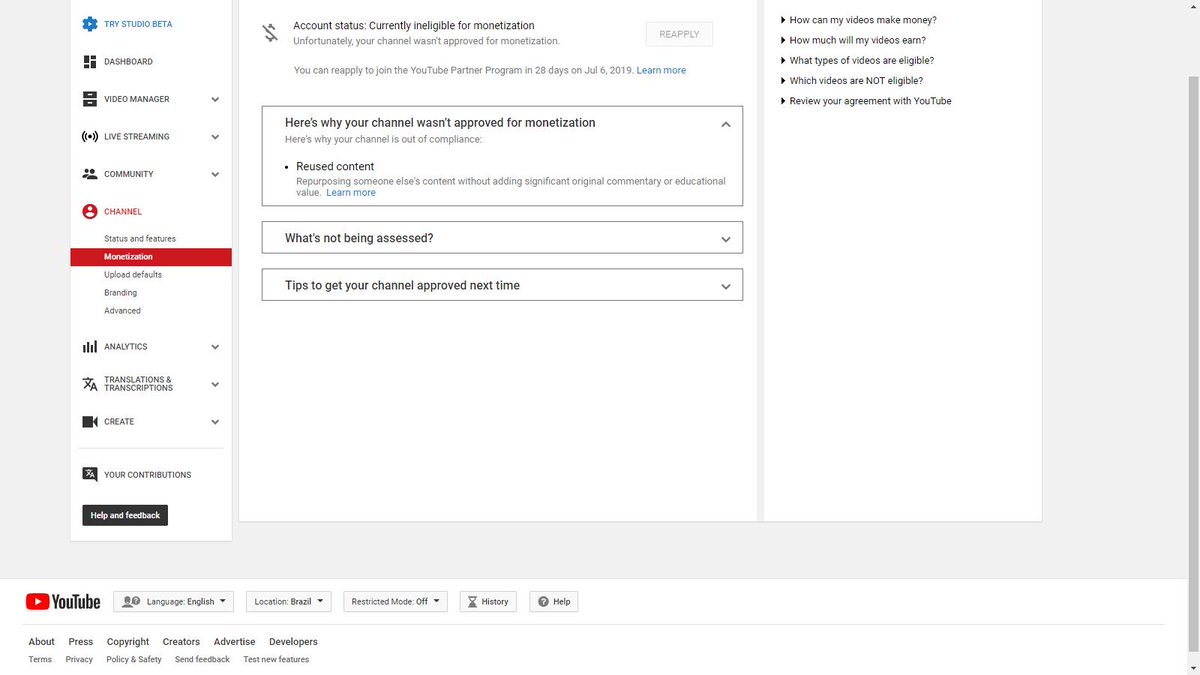Image resolution: width=1200 pixels, height=675 pixels.
Task: Expand 'Review your agreement with YouTube'
Action: pyautogui.click(x=866, y=101)
